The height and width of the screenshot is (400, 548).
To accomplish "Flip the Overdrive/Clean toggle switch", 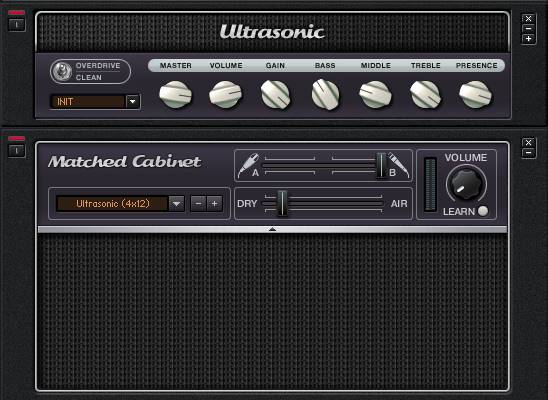I will pyautogui.click(x=62, y=72).
